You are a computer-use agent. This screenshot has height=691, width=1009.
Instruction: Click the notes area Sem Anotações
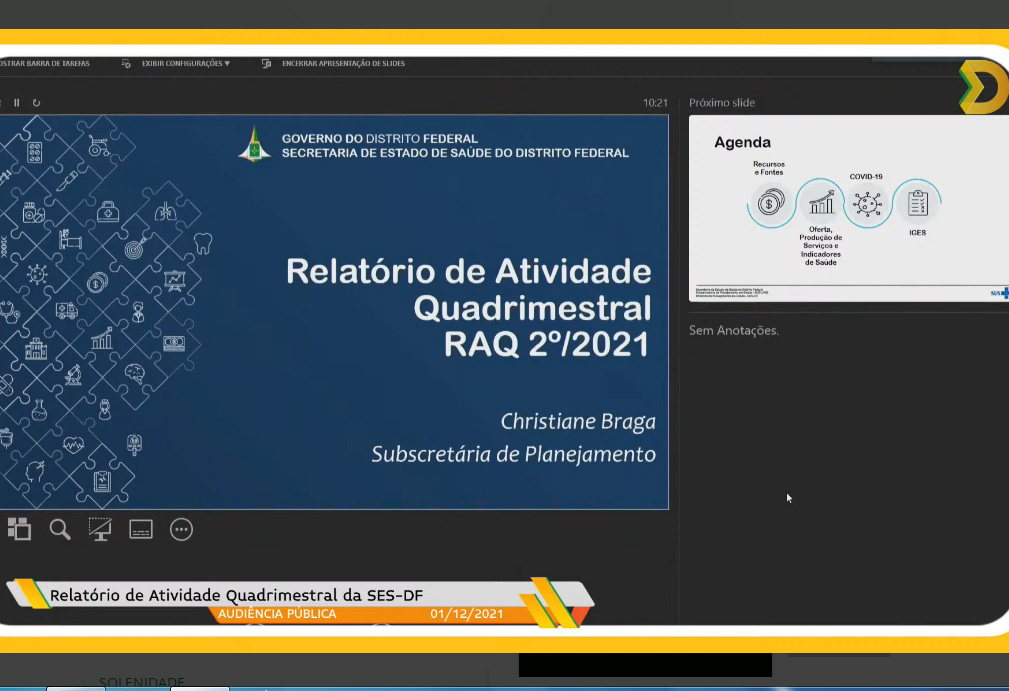(734, 330)
